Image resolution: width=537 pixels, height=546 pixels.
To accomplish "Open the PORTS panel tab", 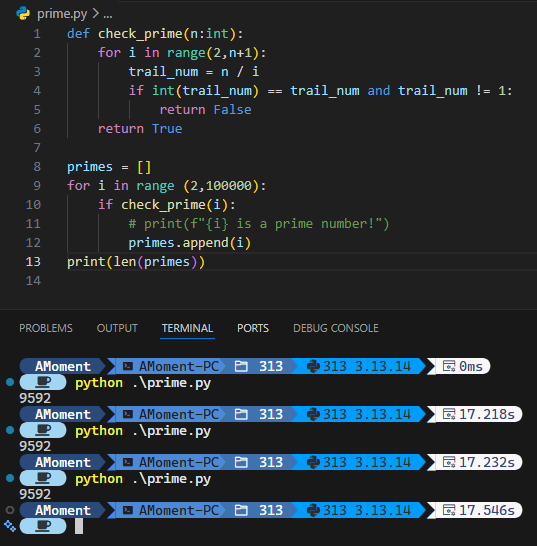I will 253,328.
